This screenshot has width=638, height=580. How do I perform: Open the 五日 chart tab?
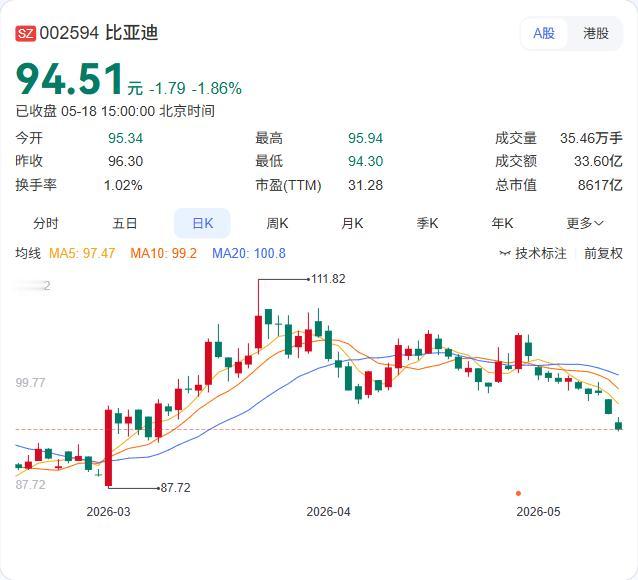[x=125, y=223]
